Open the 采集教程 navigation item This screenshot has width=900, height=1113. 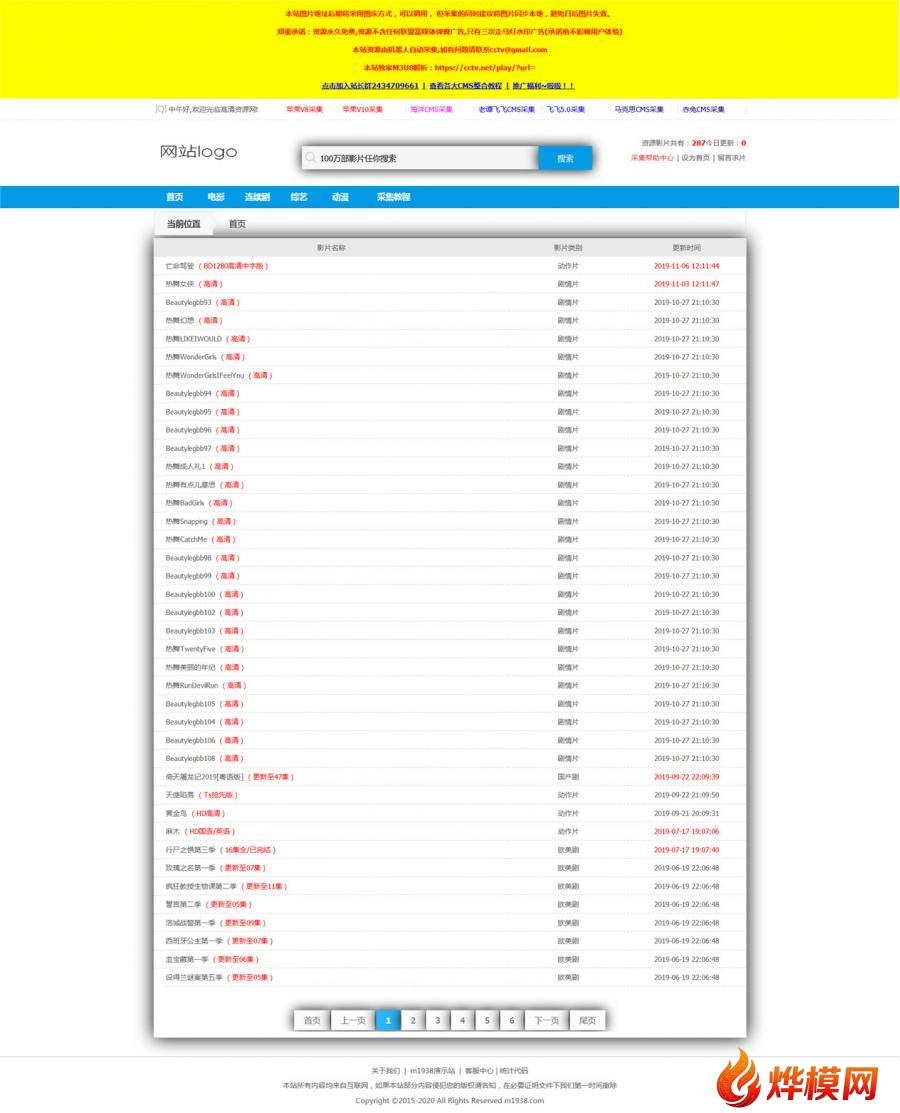click(x=393, y=197)
